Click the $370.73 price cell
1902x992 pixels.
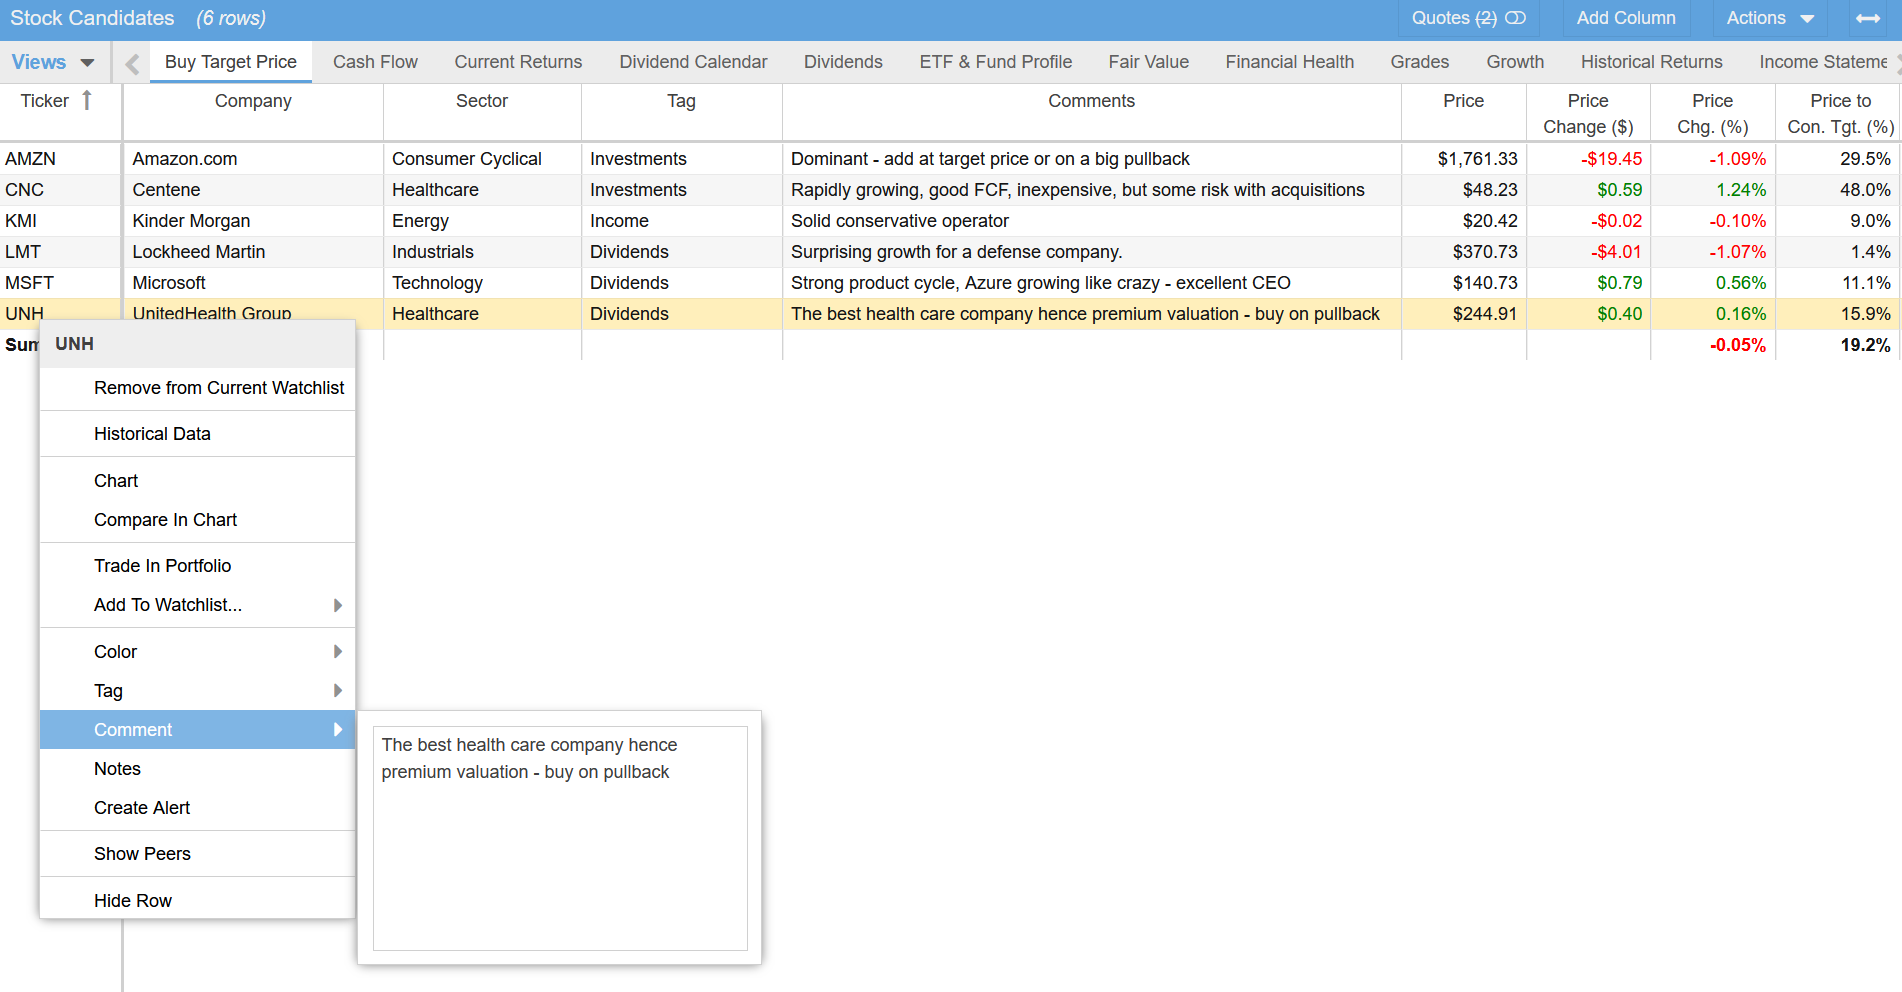tap(1463, 252)
